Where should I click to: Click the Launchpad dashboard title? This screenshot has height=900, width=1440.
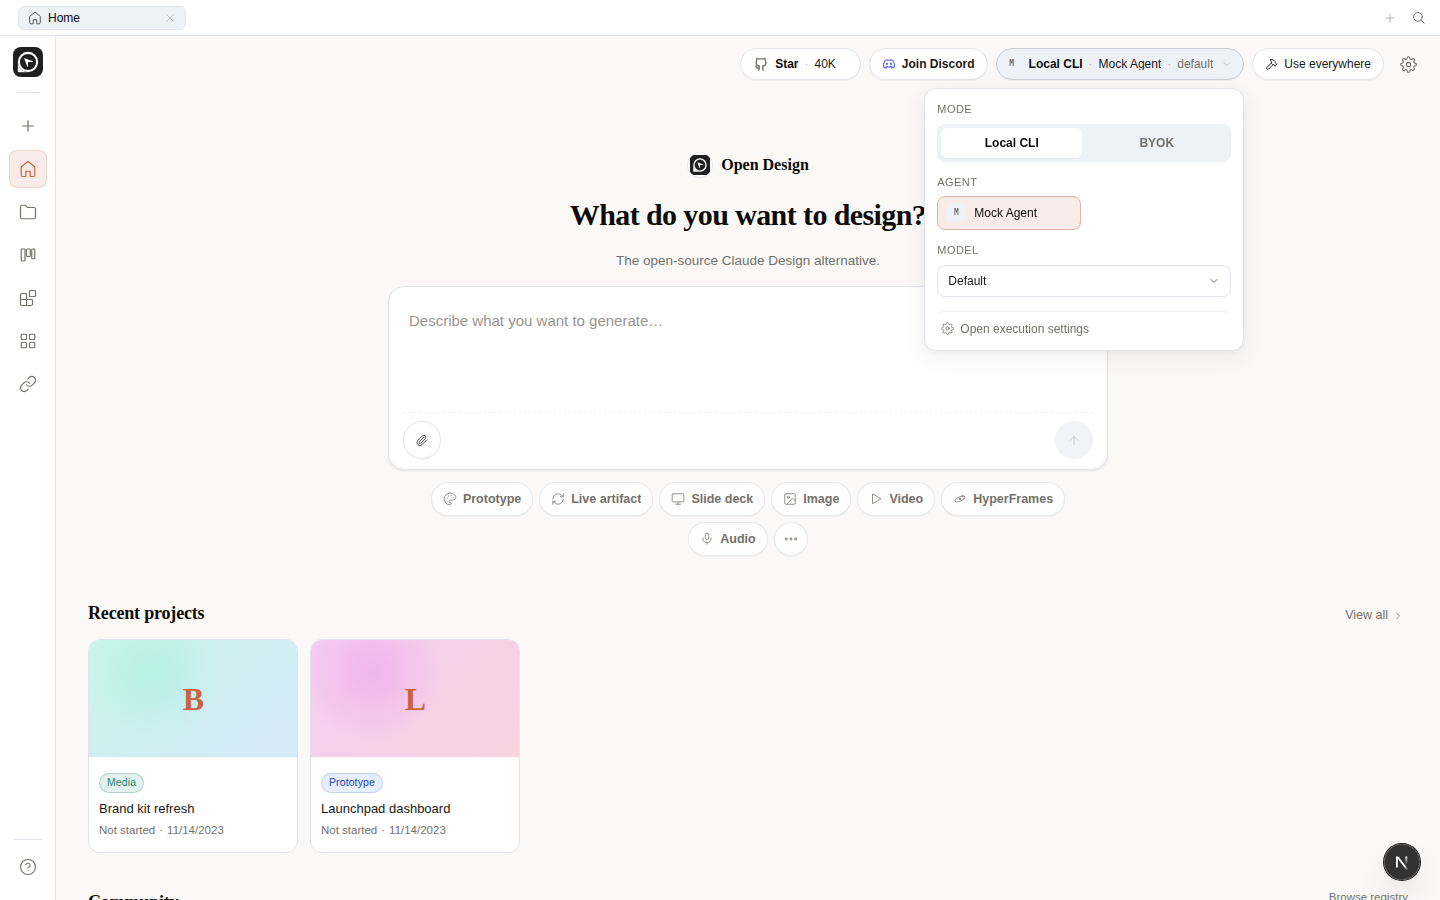point(386,809)
